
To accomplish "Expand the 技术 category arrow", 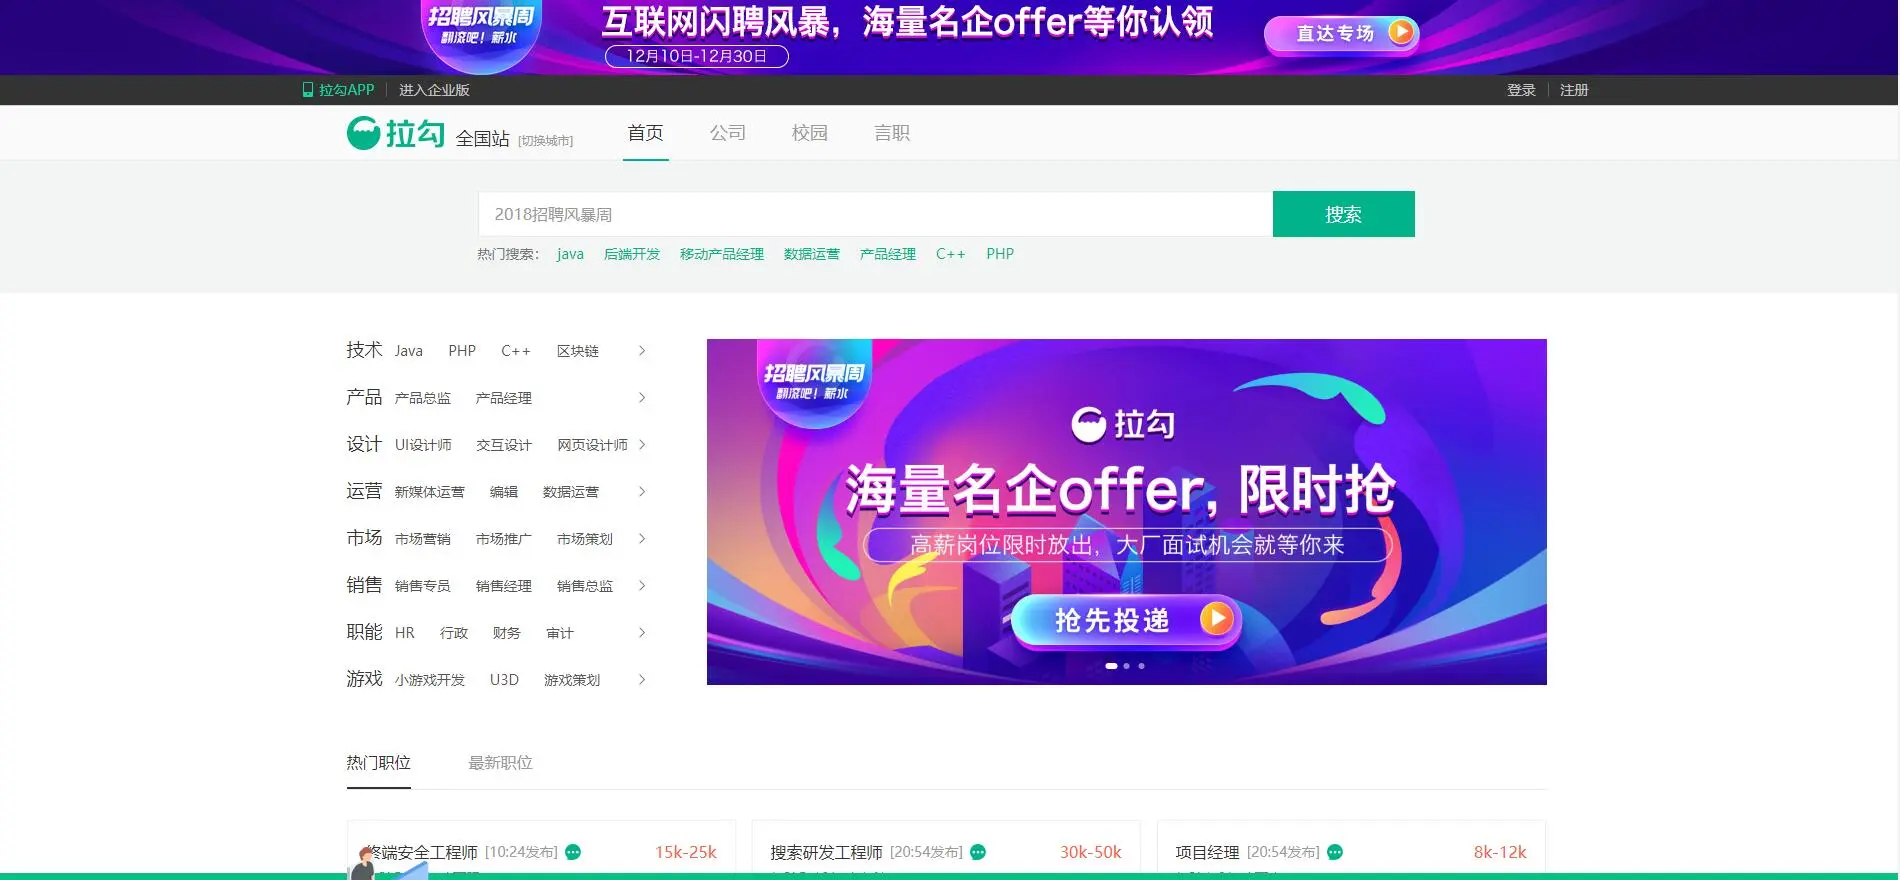I will click(x=642, y=351).
